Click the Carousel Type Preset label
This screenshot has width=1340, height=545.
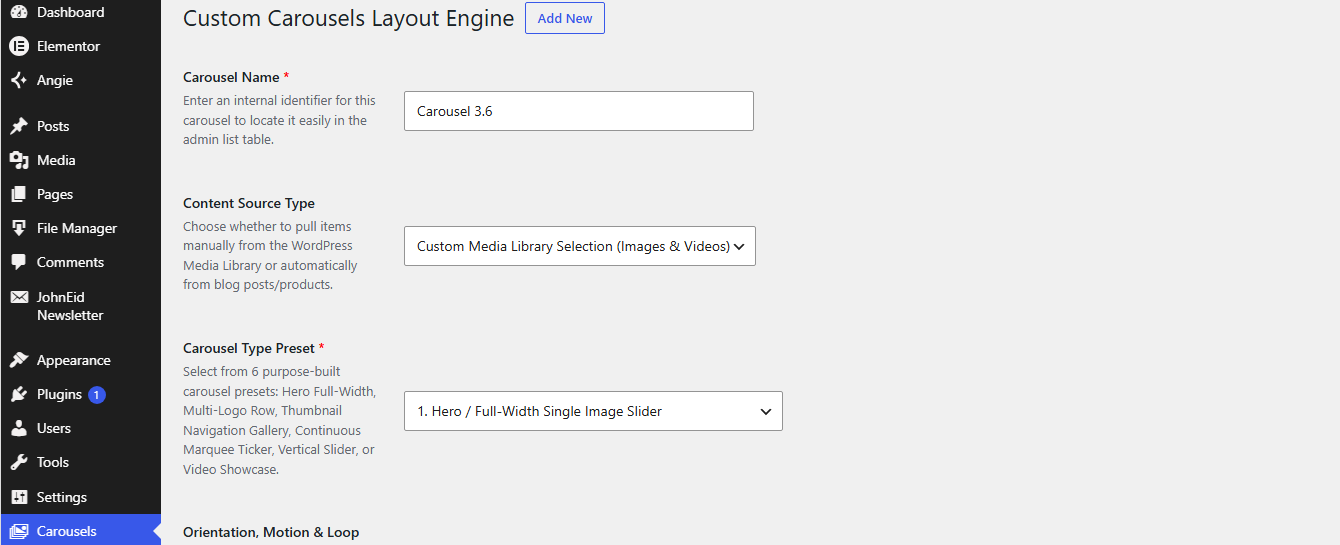tap(254, 348)
